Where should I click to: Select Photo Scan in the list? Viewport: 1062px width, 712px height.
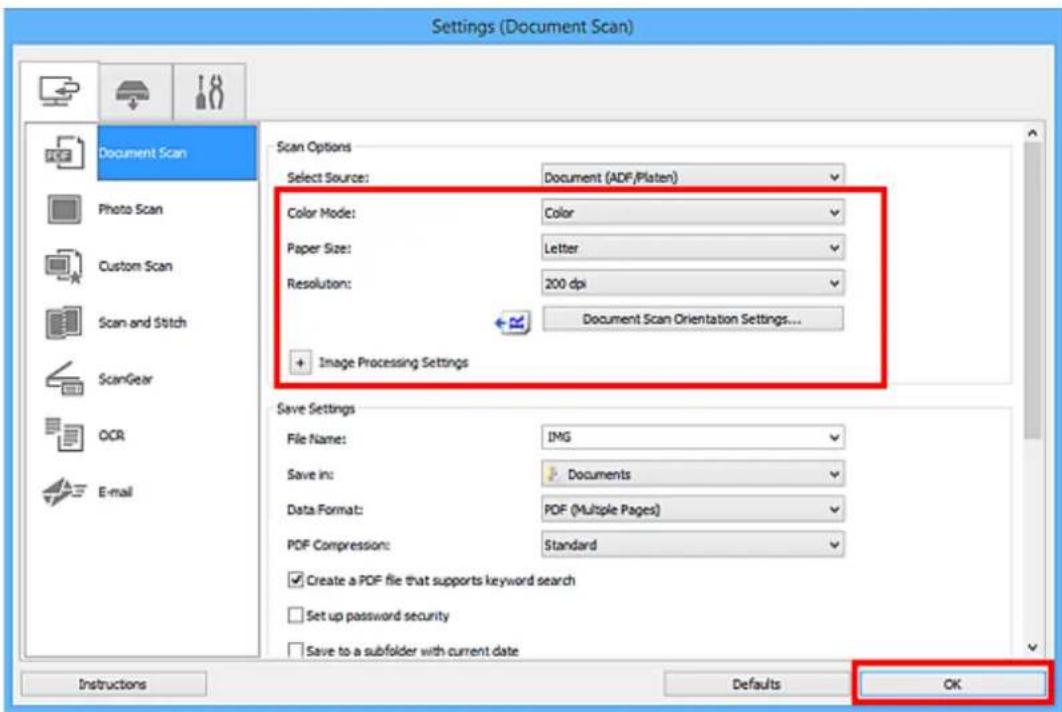tap(130, 209)
